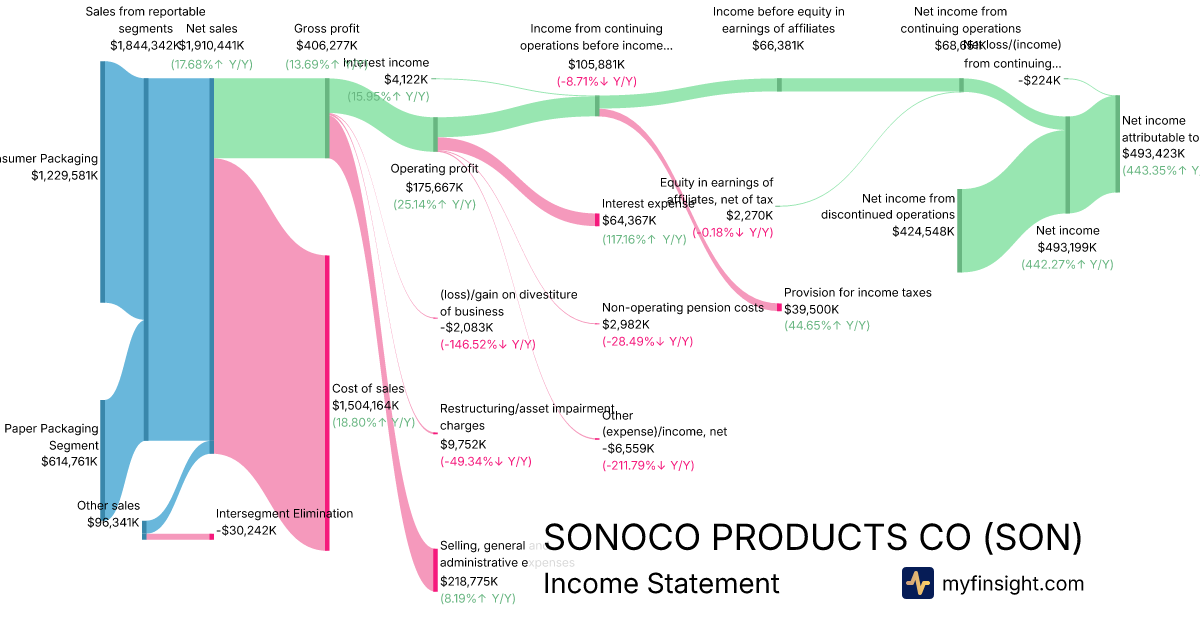Click the Gross profit green flow
Viewport: 1200px width, 630px height.
(270, 118)
